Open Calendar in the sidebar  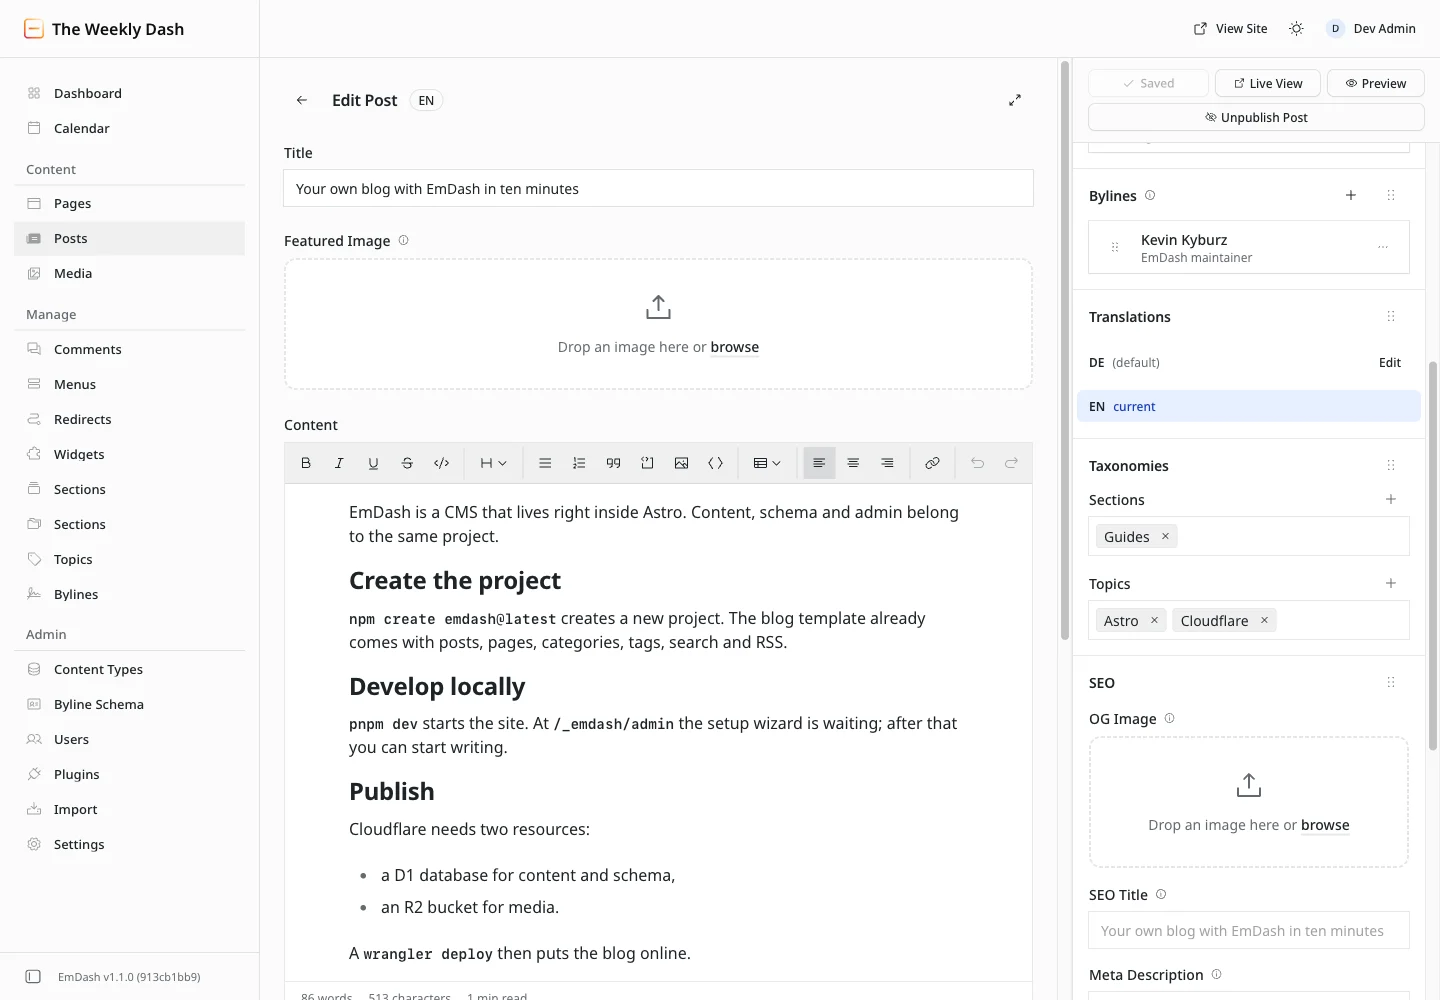click(129, 128)
